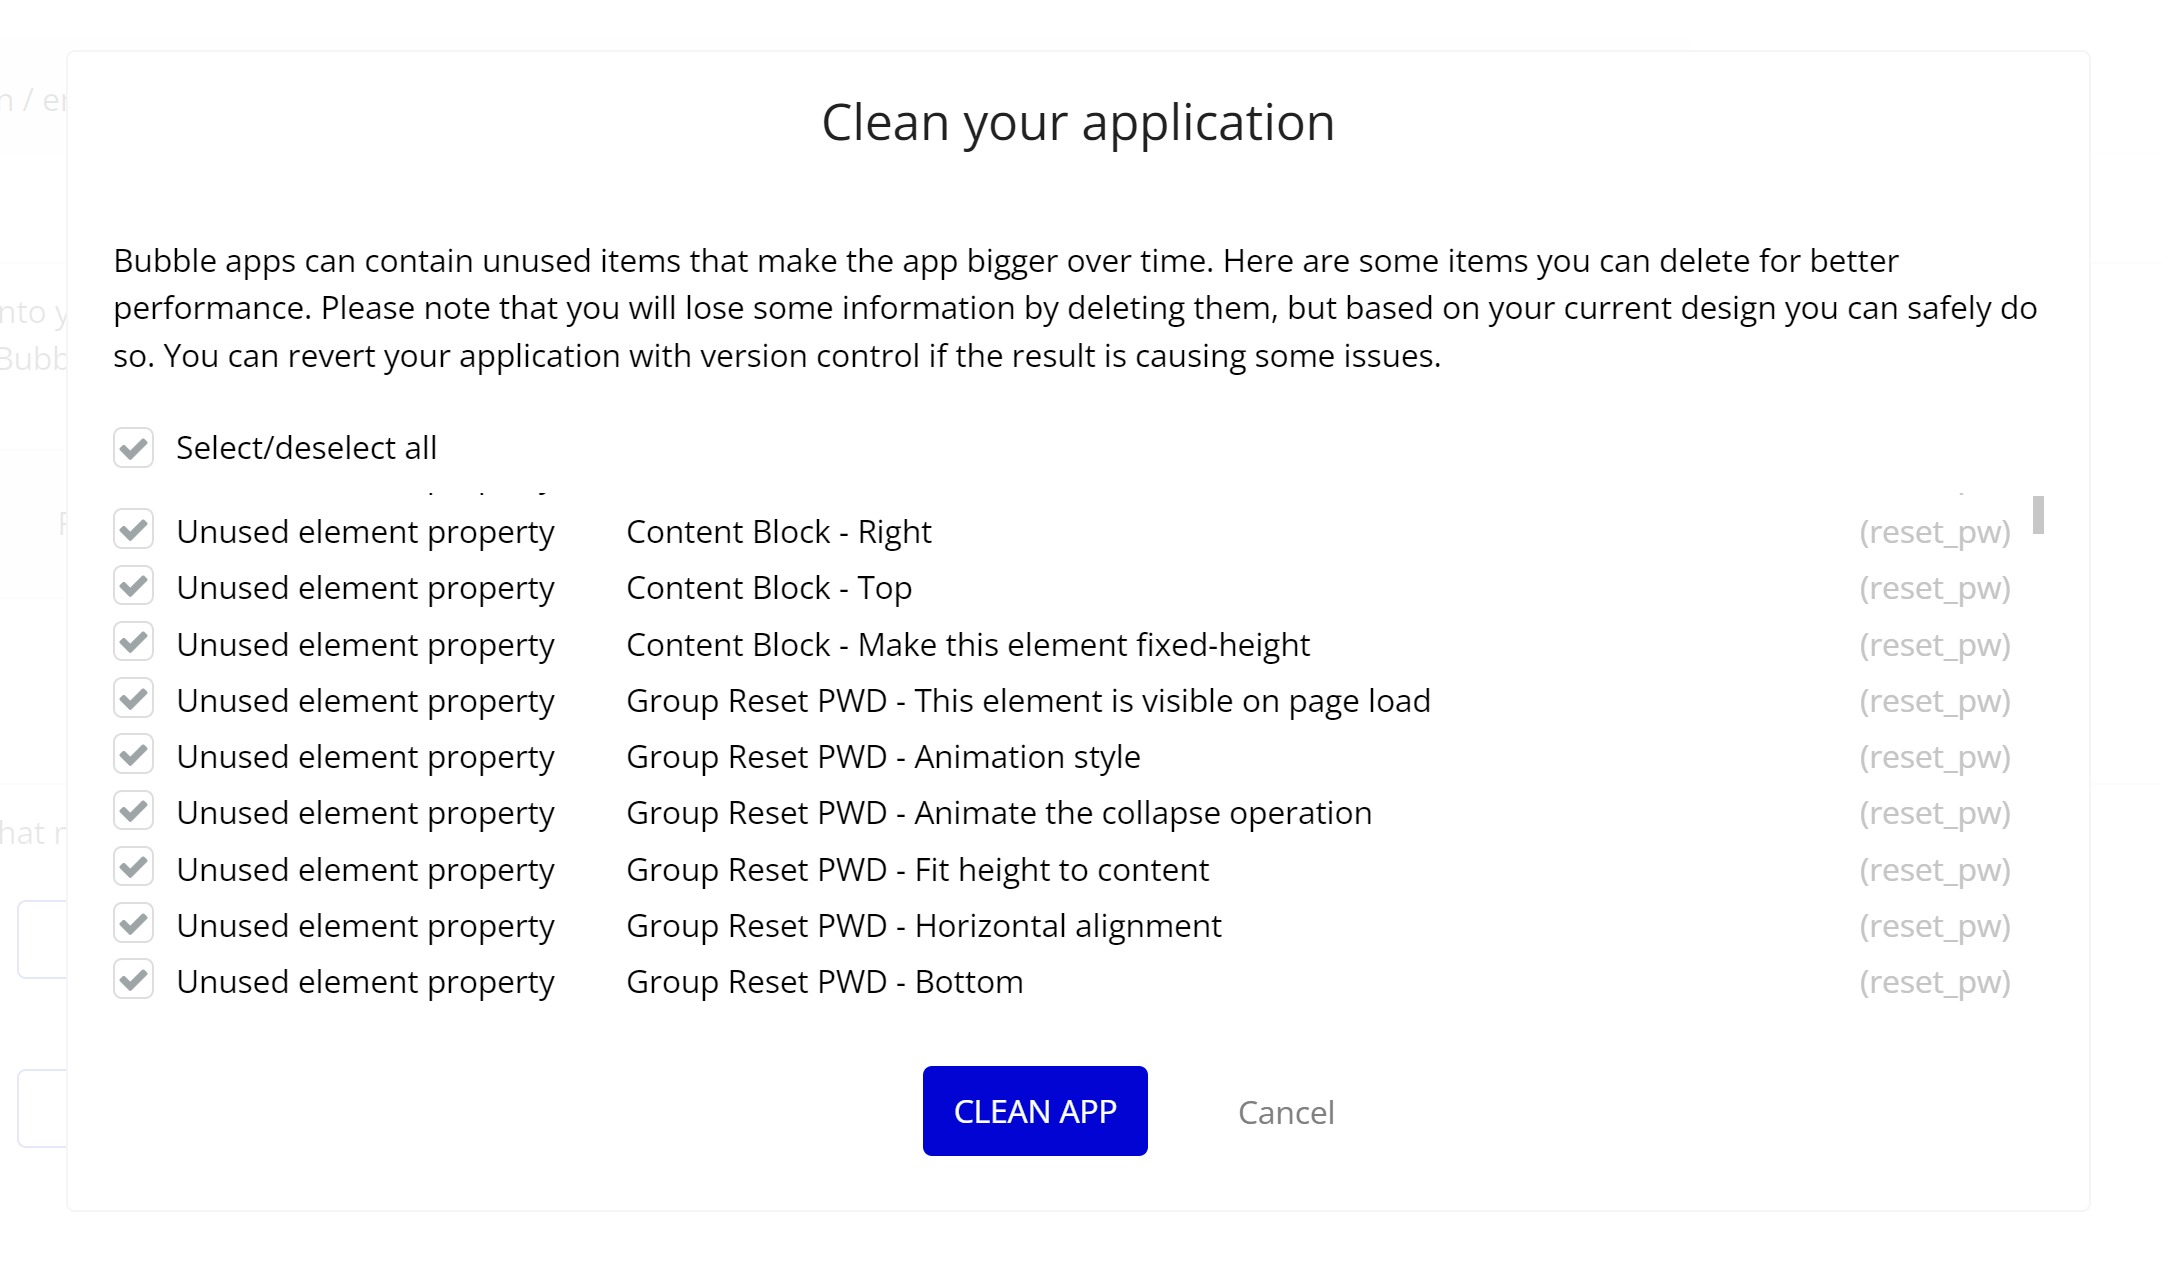
Task: Uncheck Content Block fixed-height property checkbox
Action: (133, 643)
